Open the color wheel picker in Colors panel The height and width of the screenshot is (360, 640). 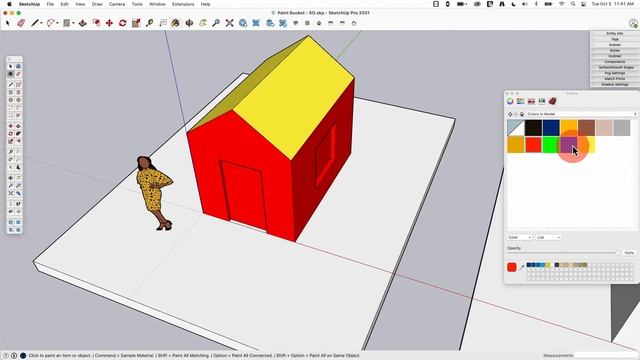(x=510, y=101)
